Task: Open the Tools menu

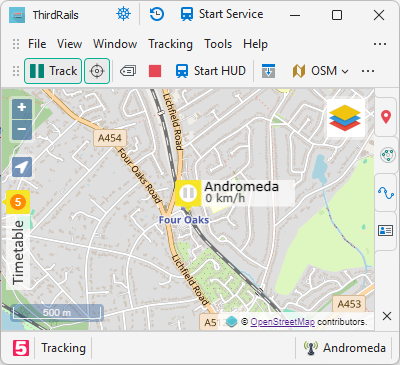Action: pos(218,44)
